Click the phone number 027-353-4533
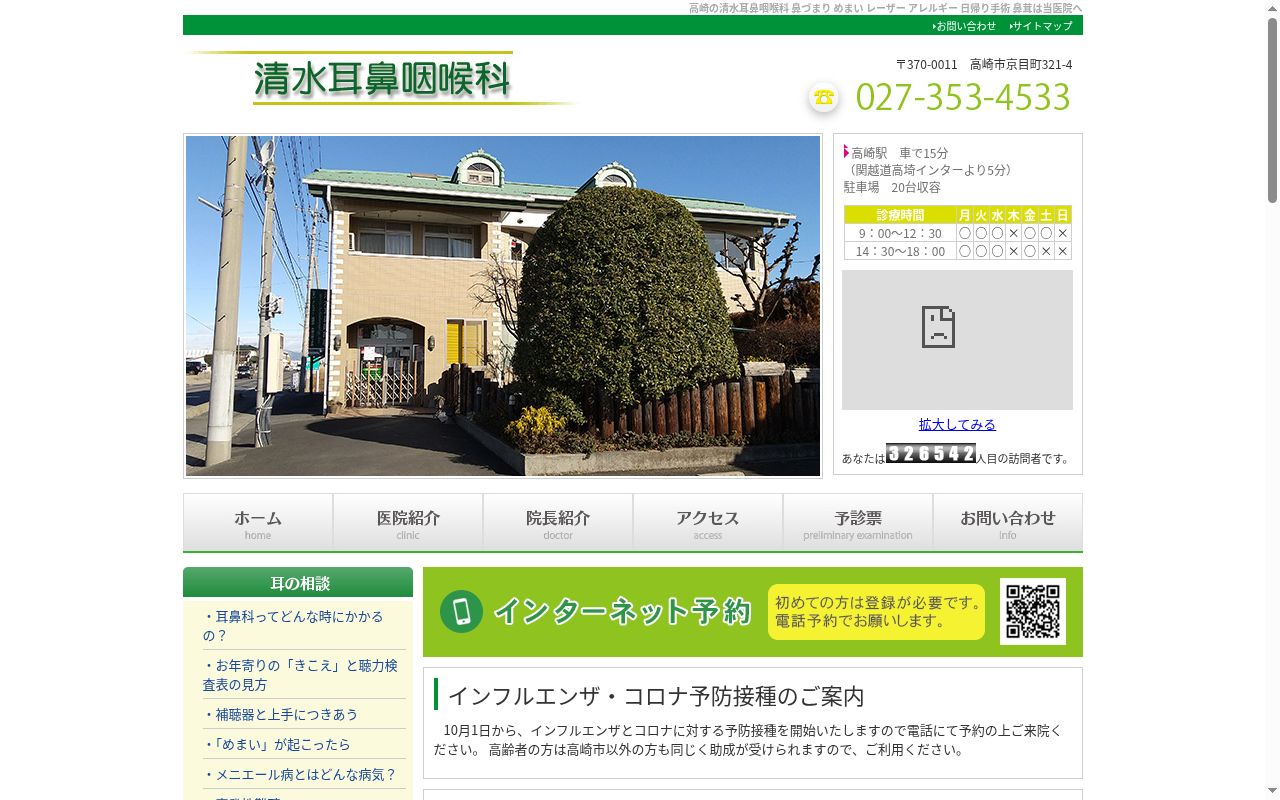Viewport: 1280px width, 800px height. [x=963, y=97]
